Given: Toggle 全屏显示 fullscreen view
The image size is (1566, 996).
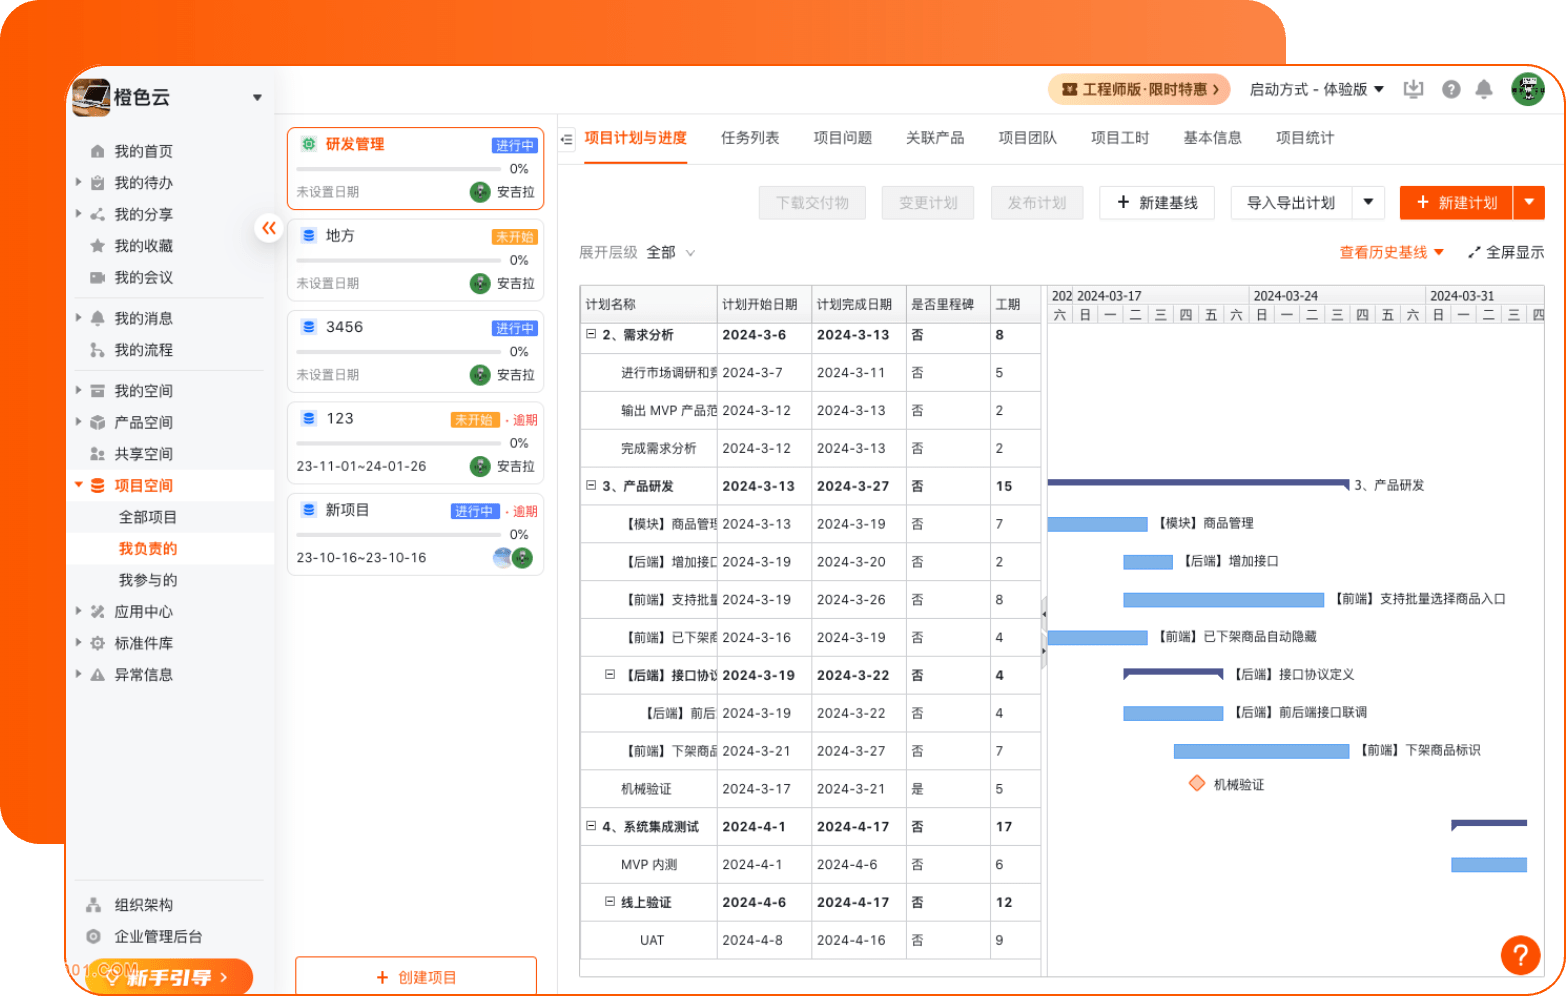Looking at the screenshot, I should (1505, 253).
